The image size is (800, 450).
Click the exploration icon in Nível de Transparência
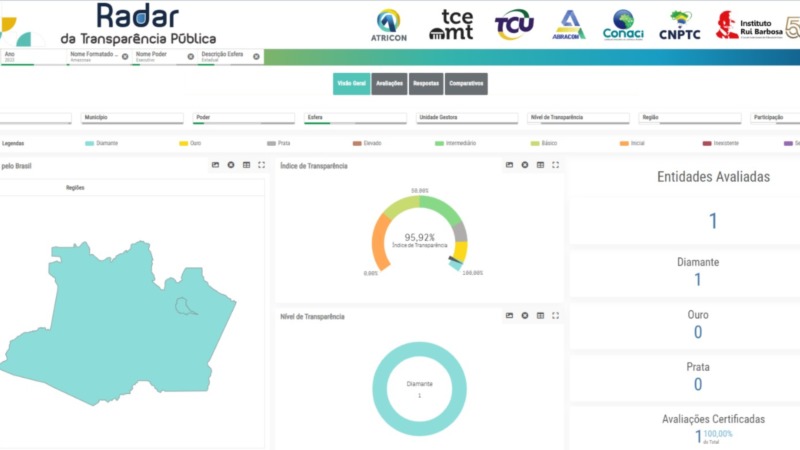tap(524, 315)
